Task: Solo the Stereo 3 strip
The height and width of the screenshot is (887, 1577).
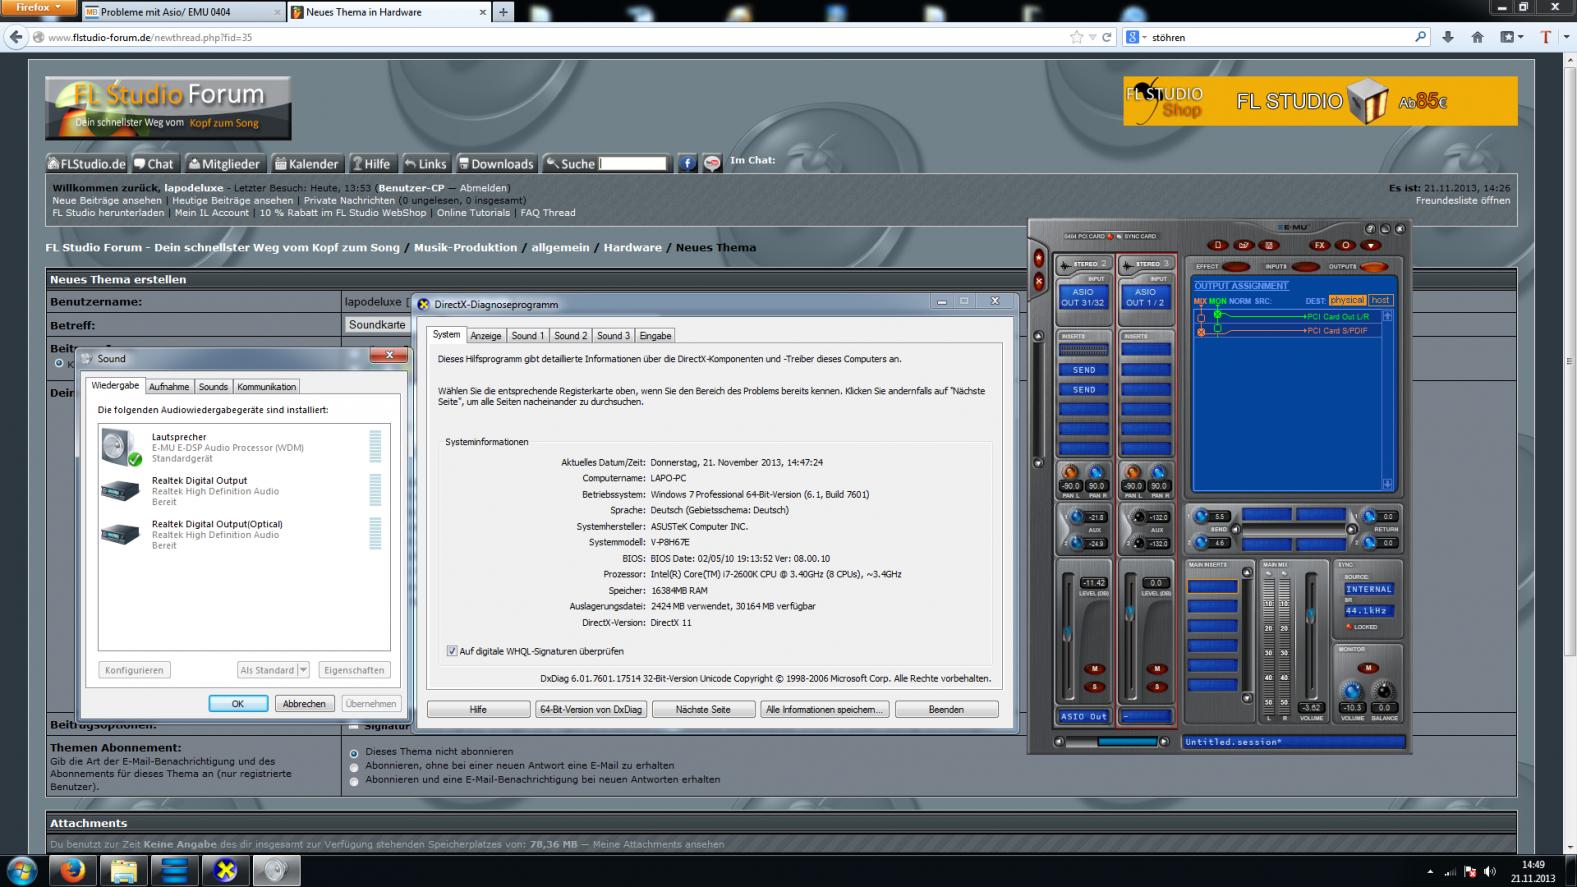Action: click(1157, 687)
